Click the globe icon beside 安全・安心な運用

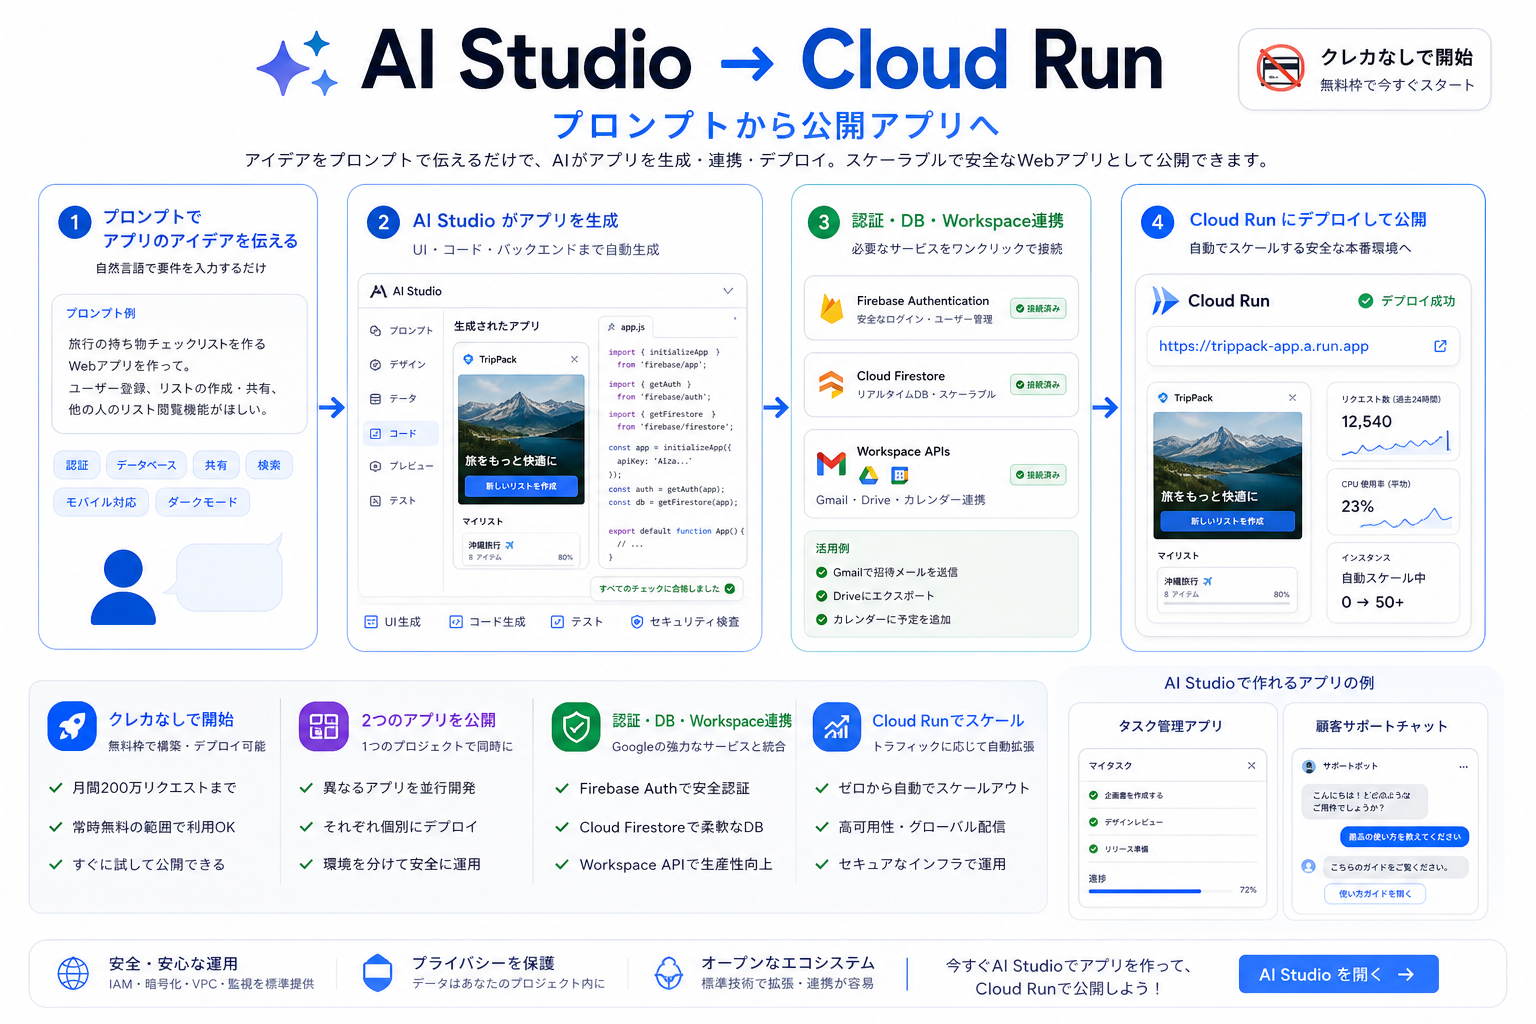tap(73, 973)
